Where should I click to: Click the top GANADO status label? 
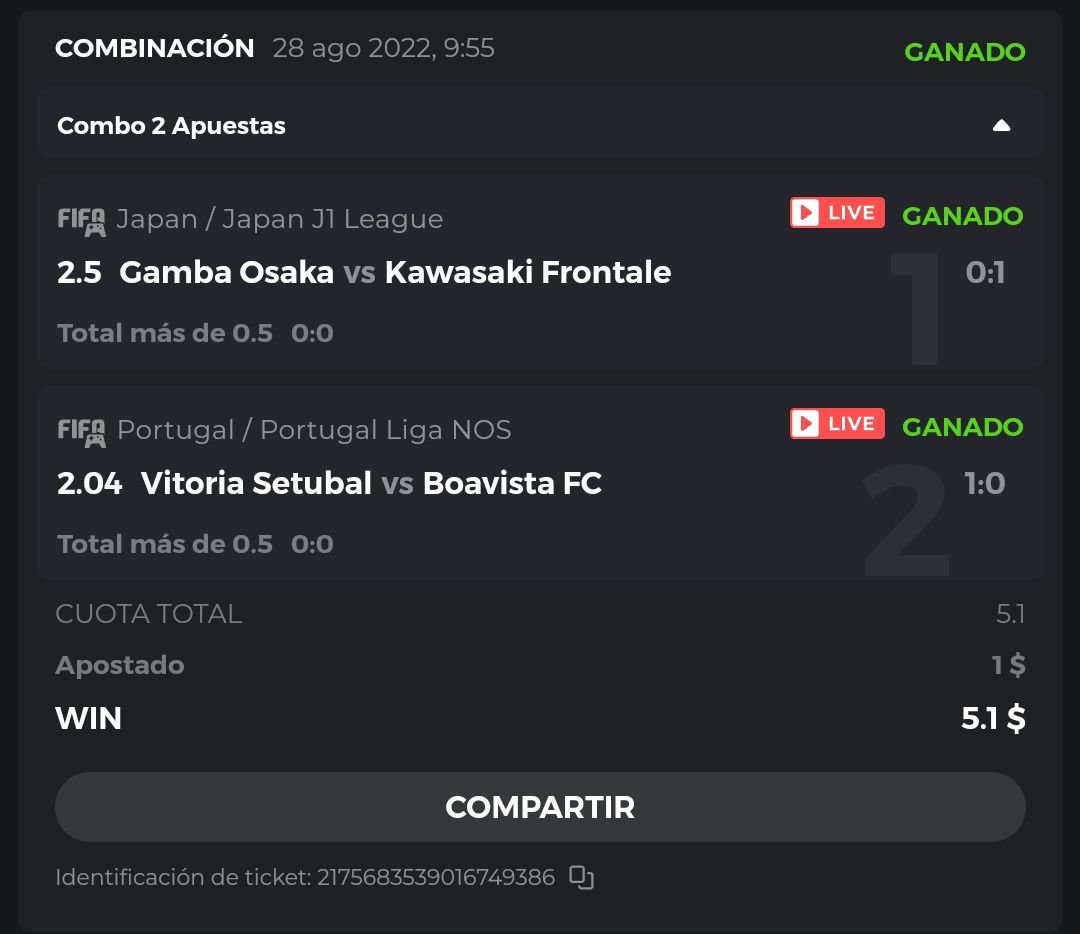pyautogui.click(x=964, y=52)
